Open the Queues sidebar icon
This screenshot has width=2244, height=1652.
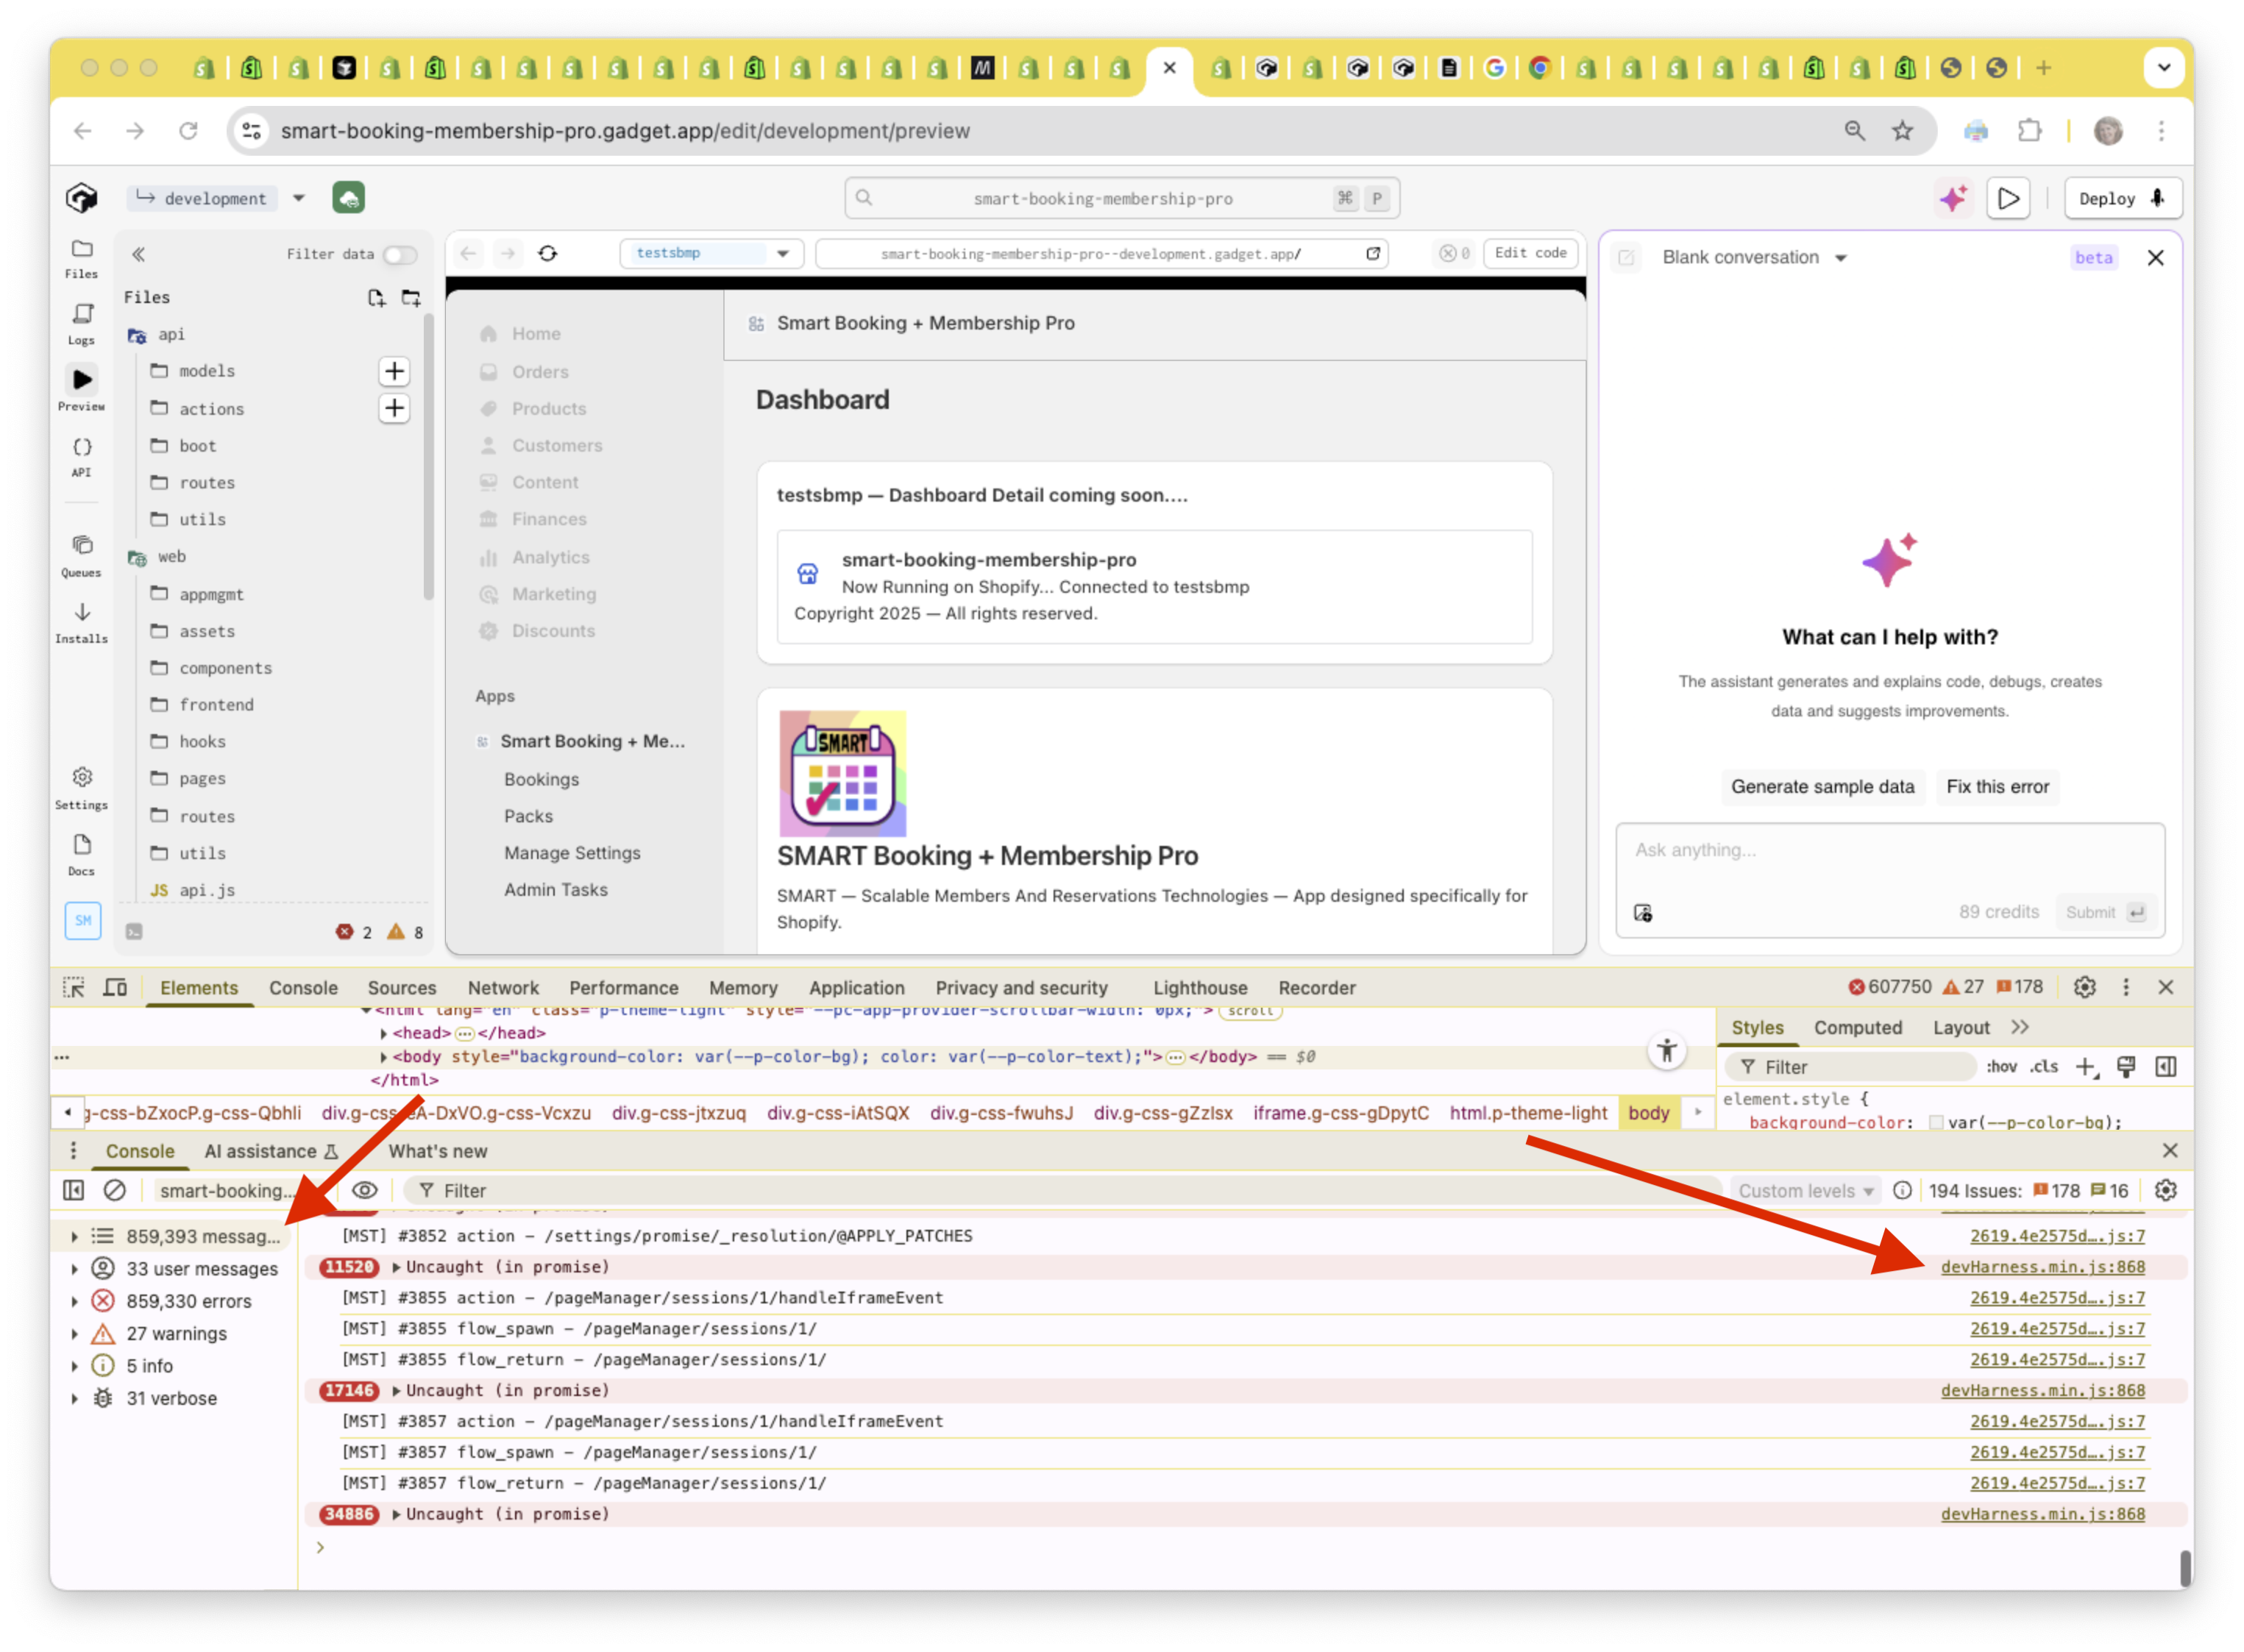(x=82, y=546)
